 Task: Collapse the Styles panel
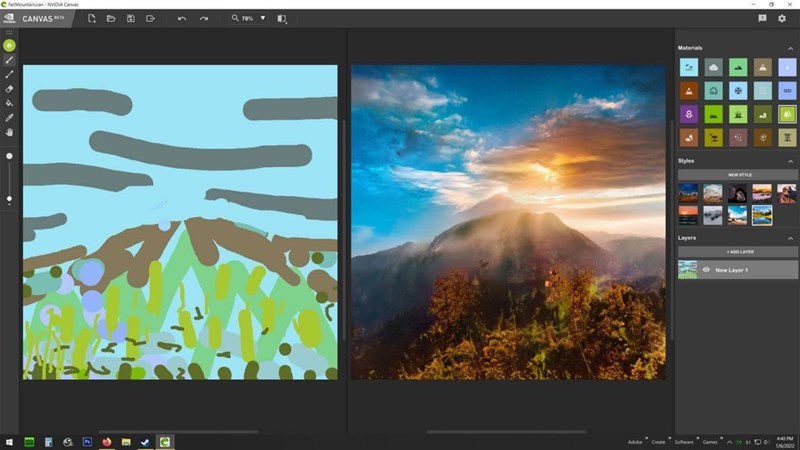(791, 161)
